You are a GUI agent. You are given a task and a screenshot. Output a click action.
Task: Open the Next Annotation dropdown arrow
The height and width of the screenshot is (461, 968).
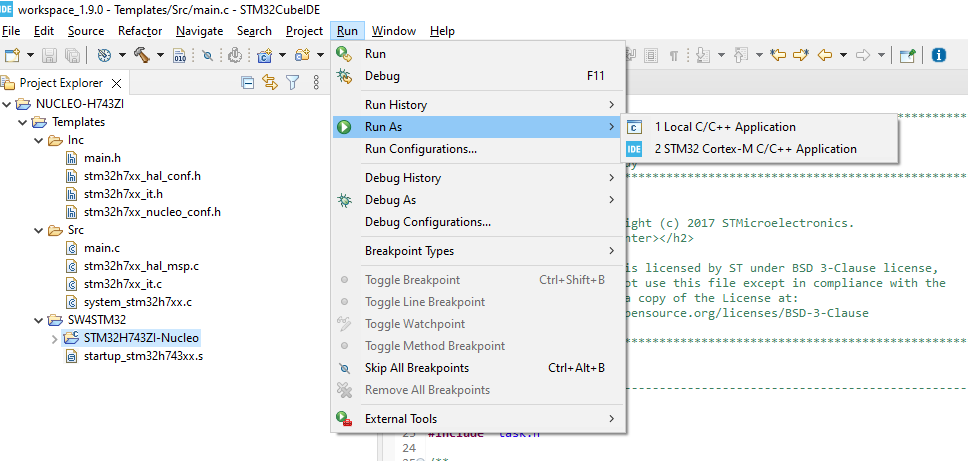click(x=721, y=56)
